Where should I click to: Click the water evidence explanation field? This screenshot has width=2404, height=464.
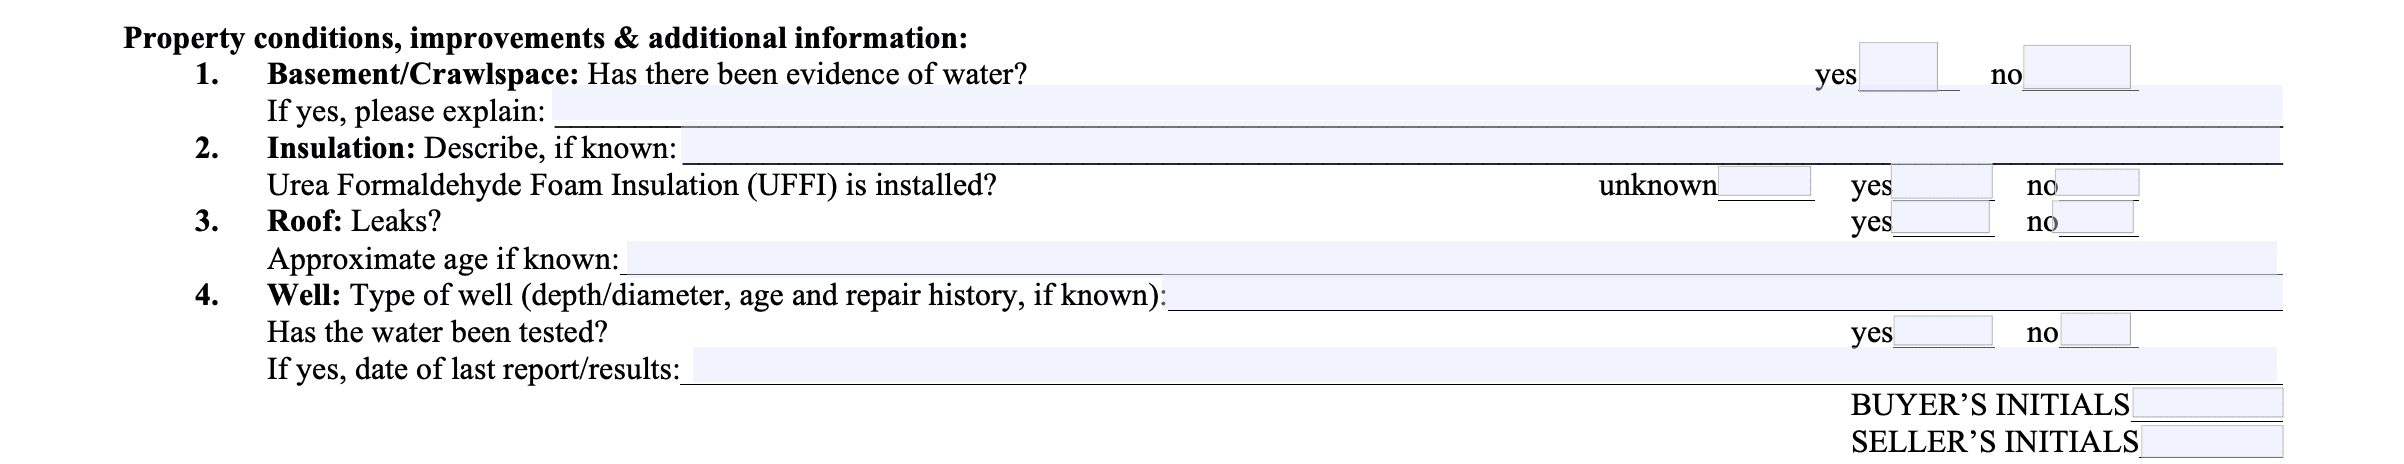pos(1417,105)
